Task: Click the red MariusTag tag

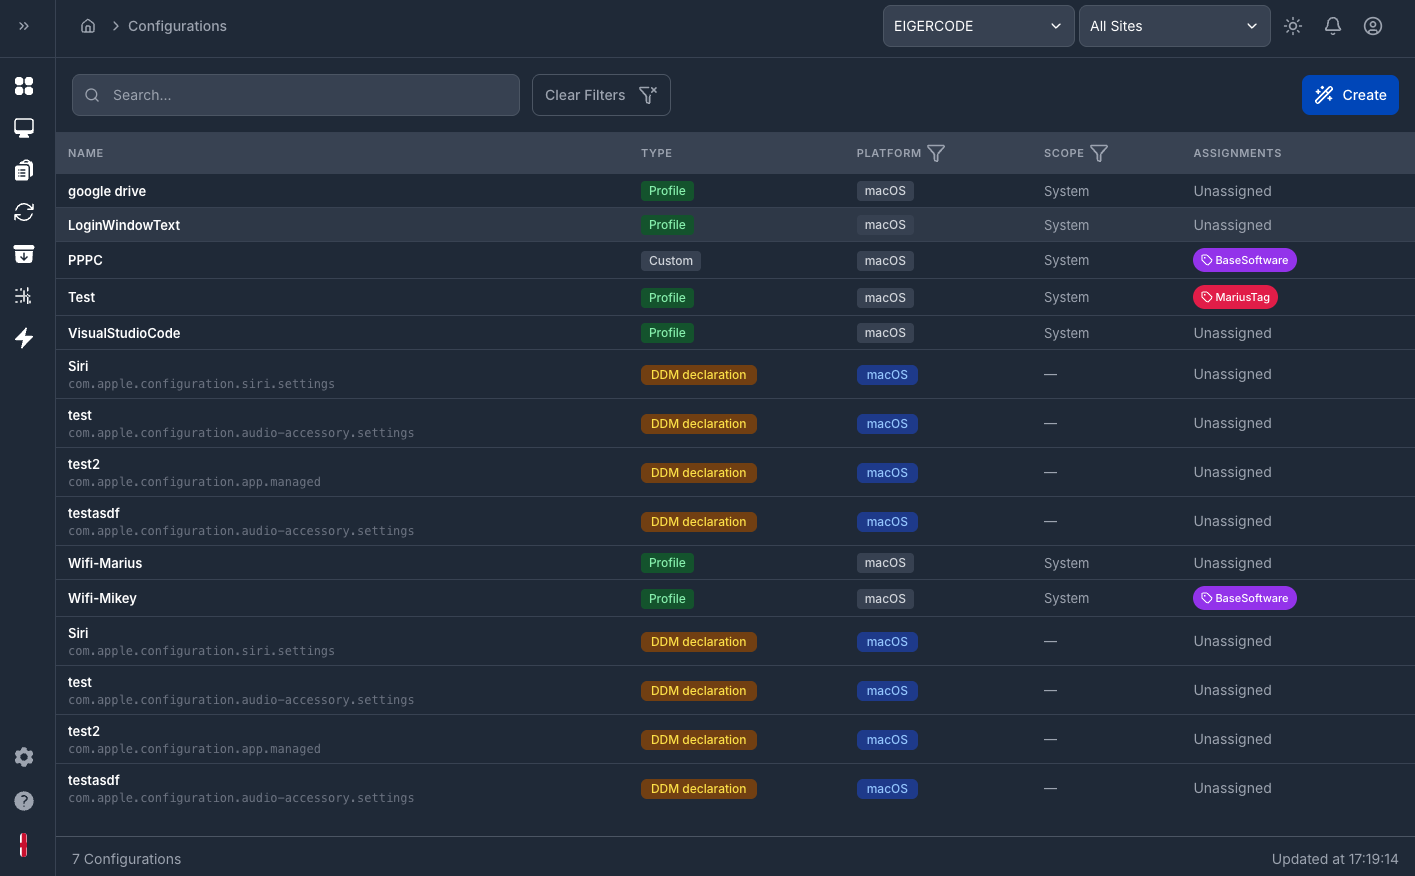Action: tap(1235, 297)
